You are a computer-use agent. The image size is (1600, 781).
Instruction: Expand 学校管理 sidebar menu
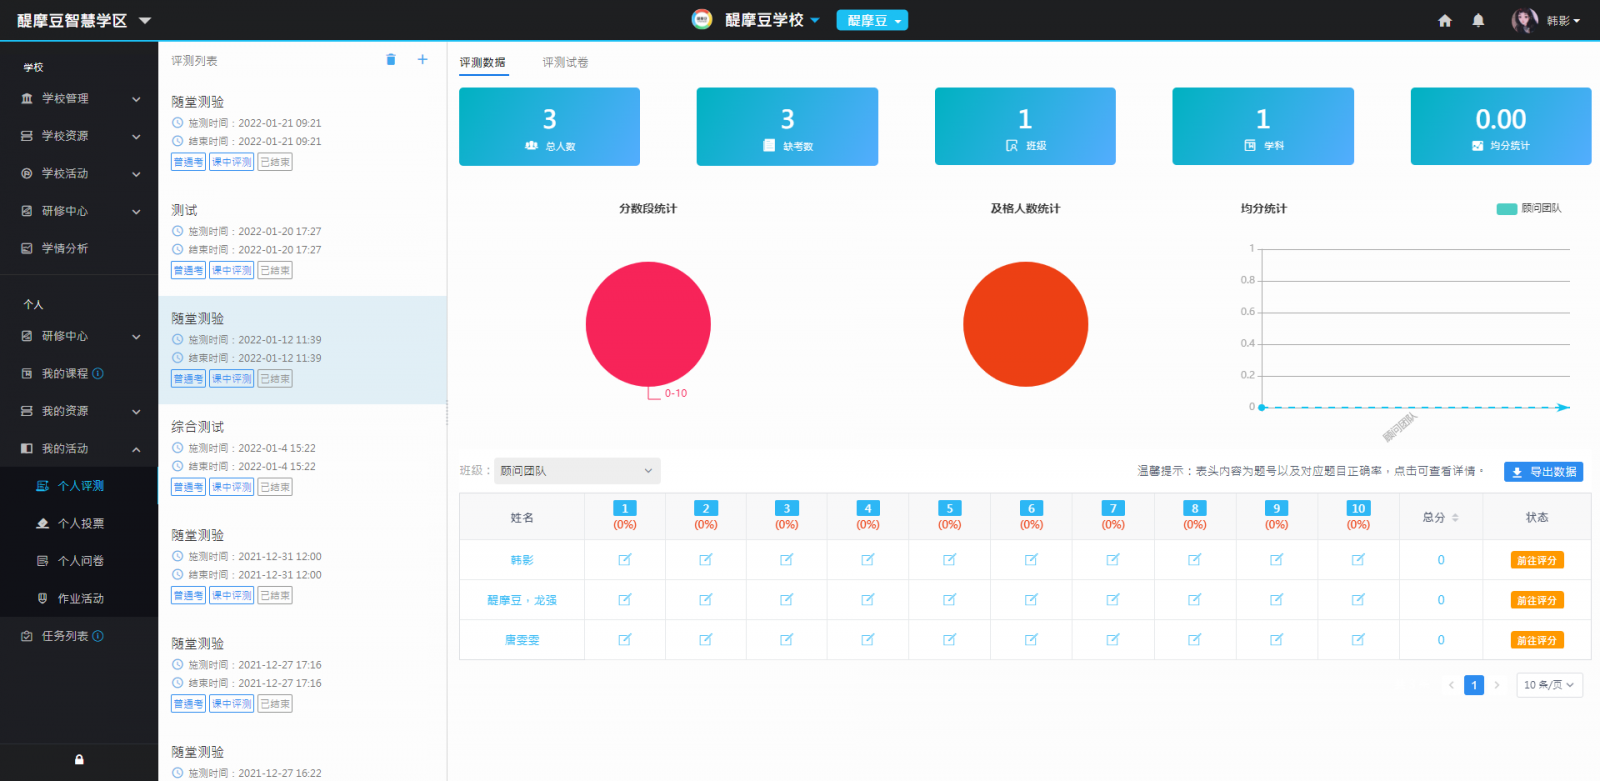pos(80,99)
